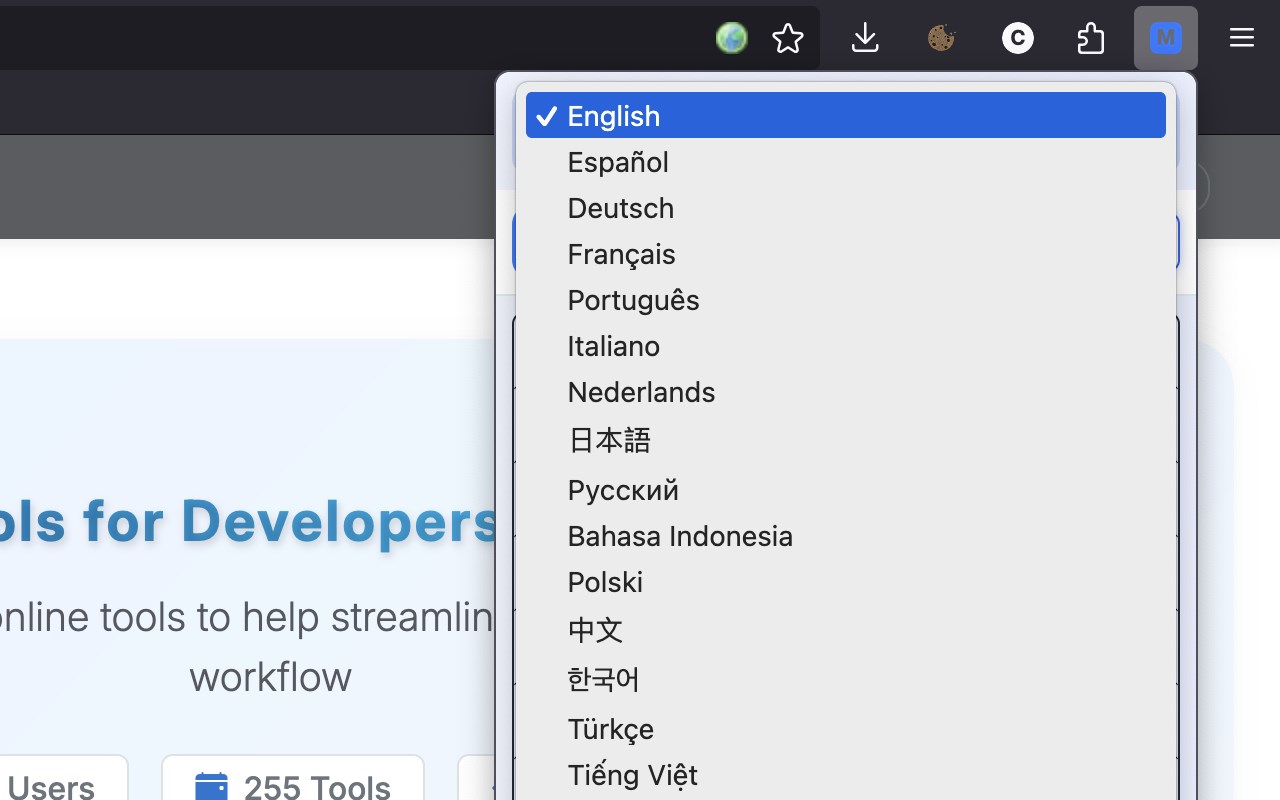Image resolution: width=1280 pixels, height=800 pixels.
Task: Select Português language option
Action: coord(845,300)
